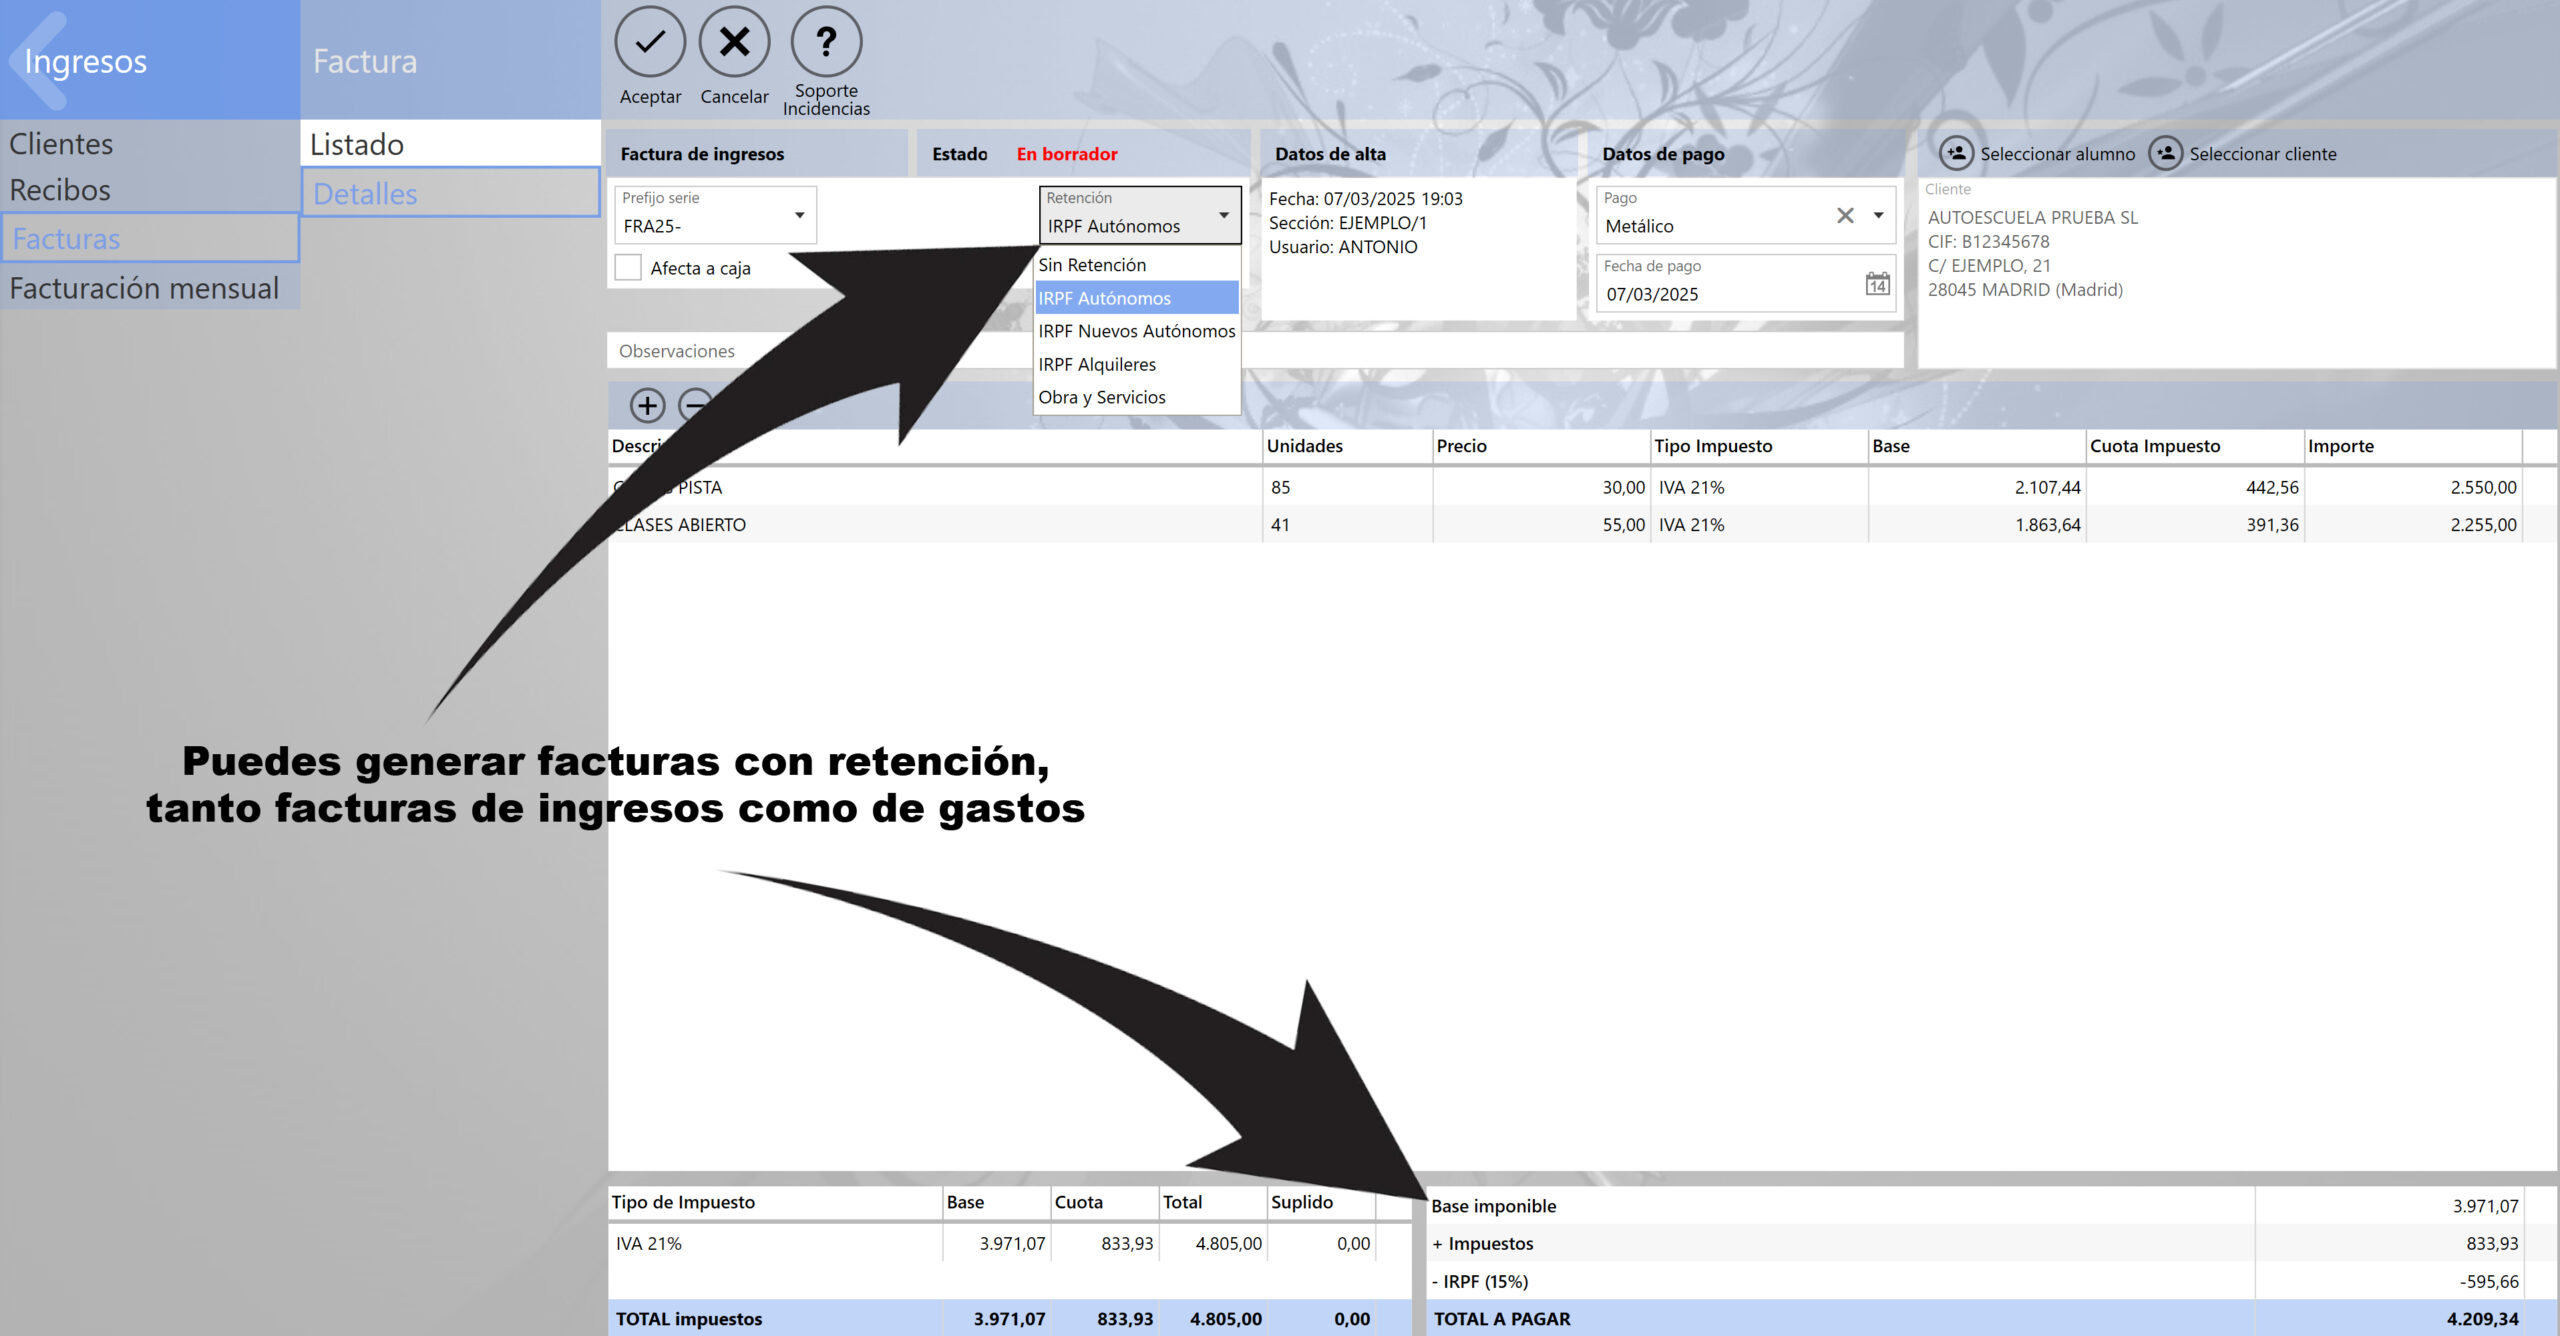Open Soporte Incidencias help icon
2560x1336 pixels.
[826, 42]
